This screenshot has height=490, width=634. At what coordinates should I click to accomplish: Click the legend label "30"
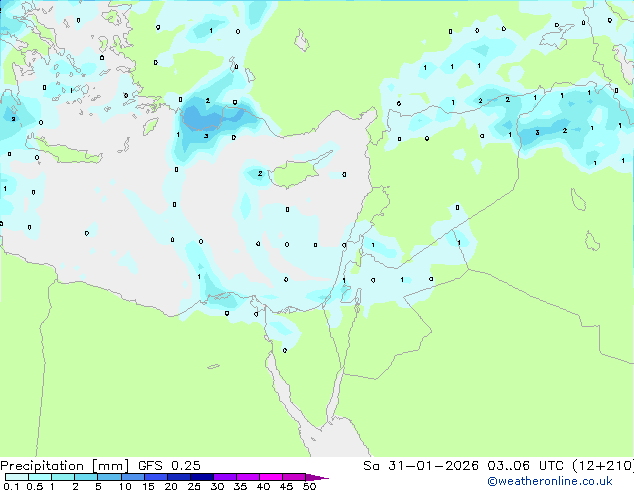click(x=217, y=486)
